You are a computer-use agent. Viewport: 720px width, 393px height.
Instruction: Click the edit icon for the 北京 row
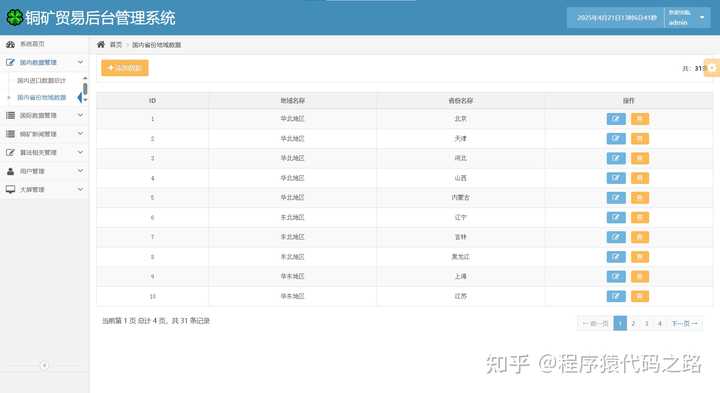(x=616, y=119)
